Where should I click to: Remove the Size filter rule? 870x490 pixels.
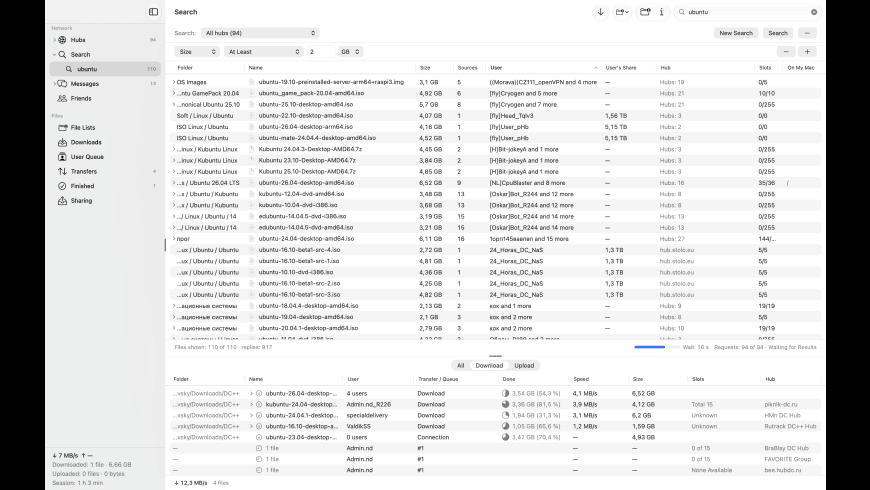click(x=786, y=52)
